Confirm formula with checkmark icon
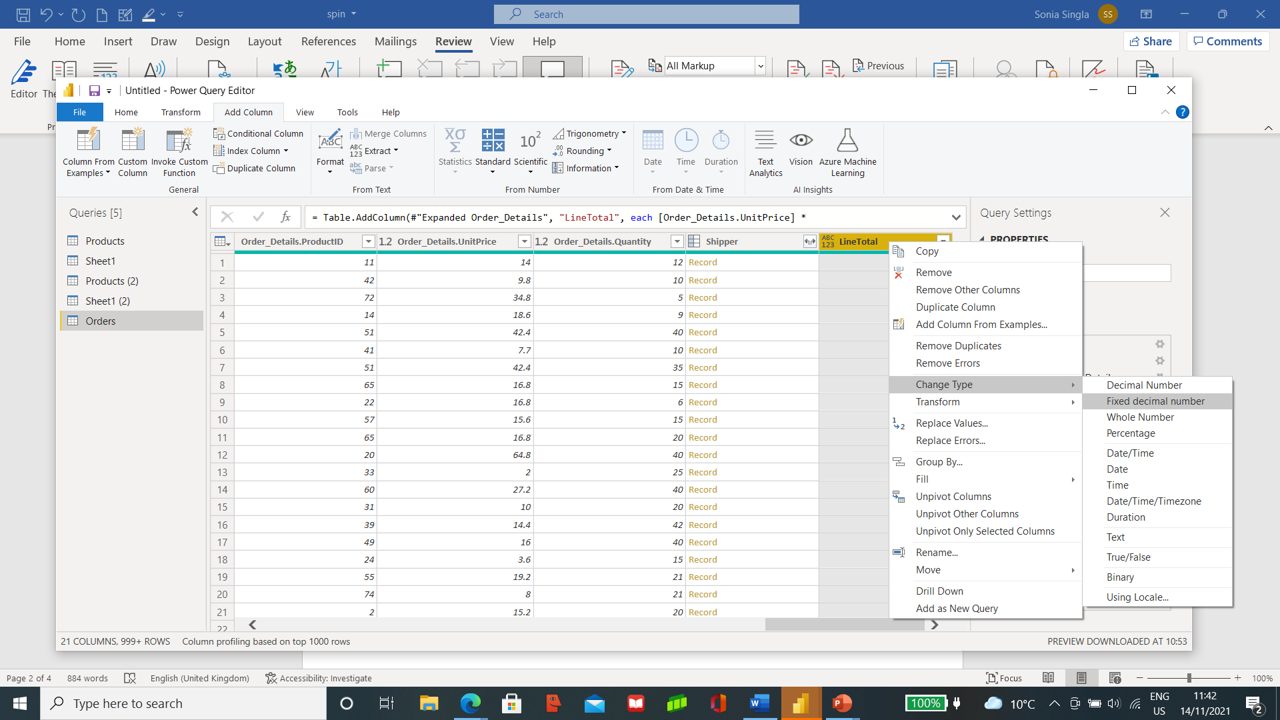Viewport: 1280px width, 720px height. pyautogui.click(x=258, y=217)
